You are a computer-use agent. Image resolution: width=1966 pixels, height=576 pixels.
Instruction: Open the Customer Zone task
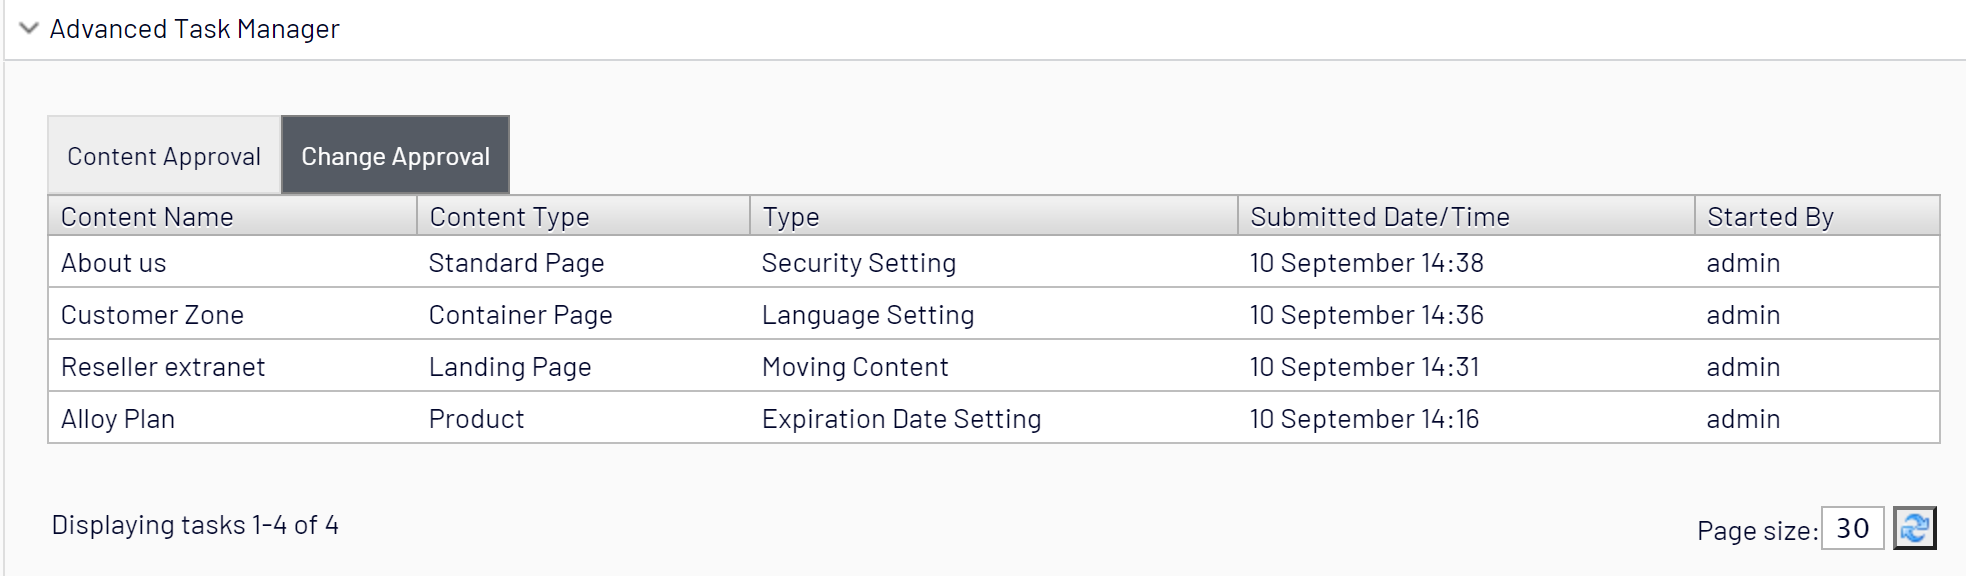(152, 315)
